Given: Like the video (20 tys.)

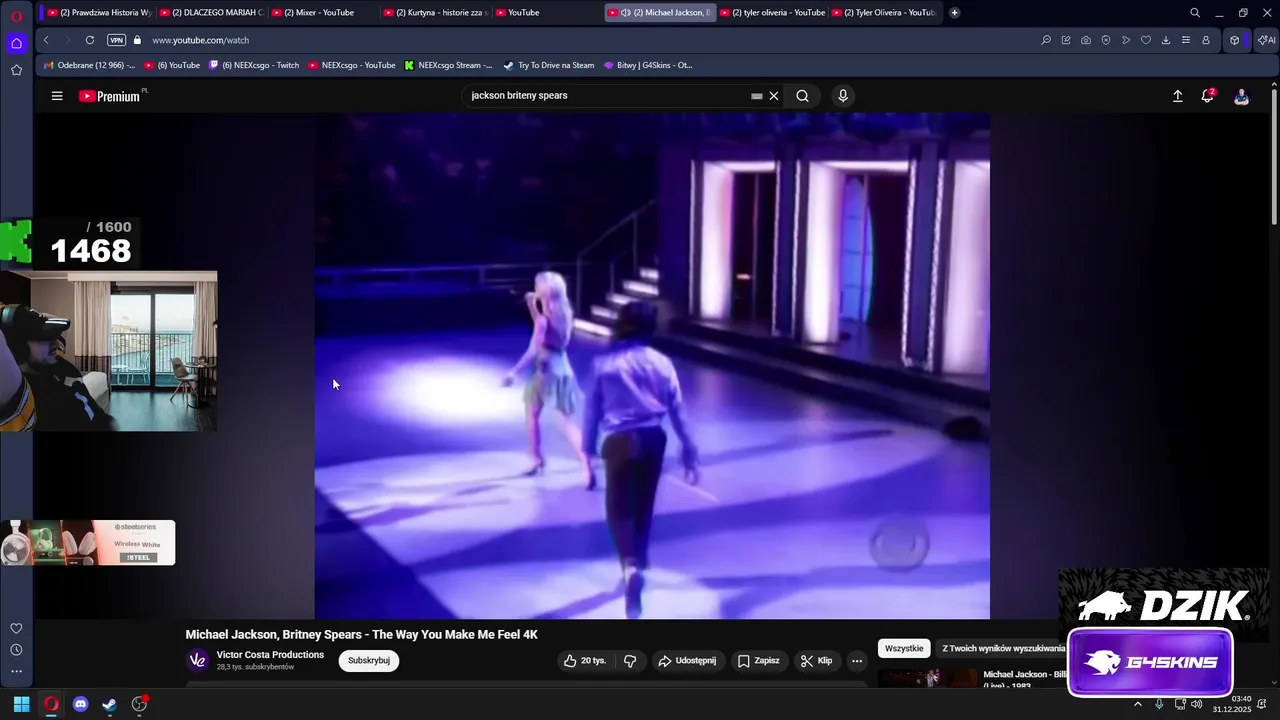Looking at the screenshot, I should point(585,661).
